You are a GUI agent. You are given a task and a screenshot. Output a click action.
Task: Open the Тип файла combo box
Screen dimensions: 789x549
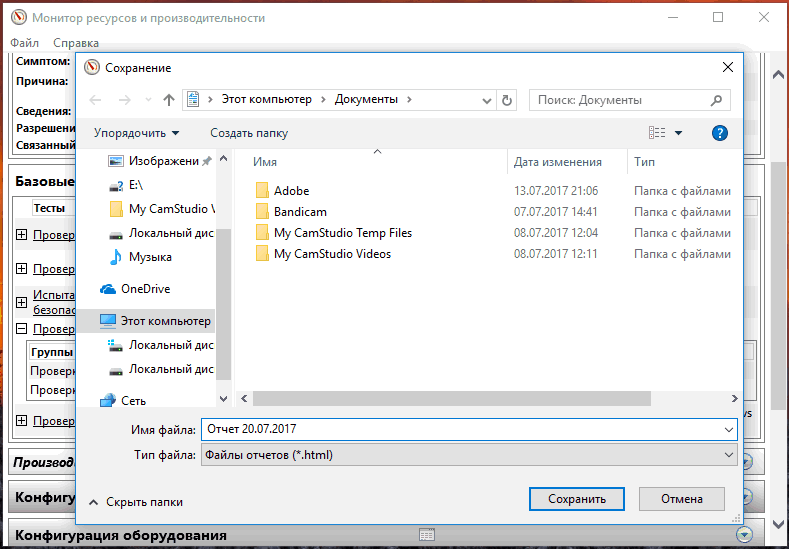pos(469,455)
